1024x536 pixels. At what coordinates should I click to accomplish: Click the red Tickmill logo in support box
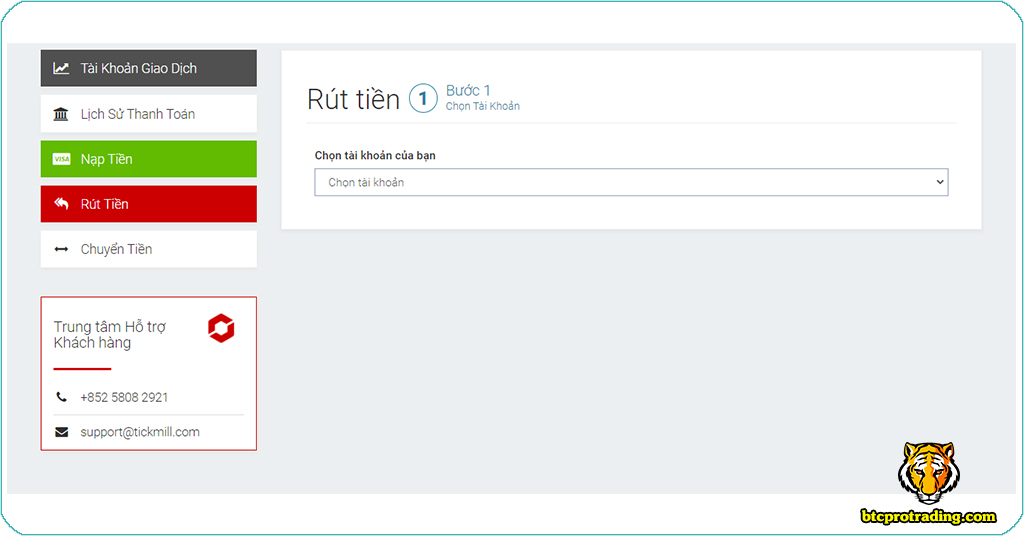point(221,329)
